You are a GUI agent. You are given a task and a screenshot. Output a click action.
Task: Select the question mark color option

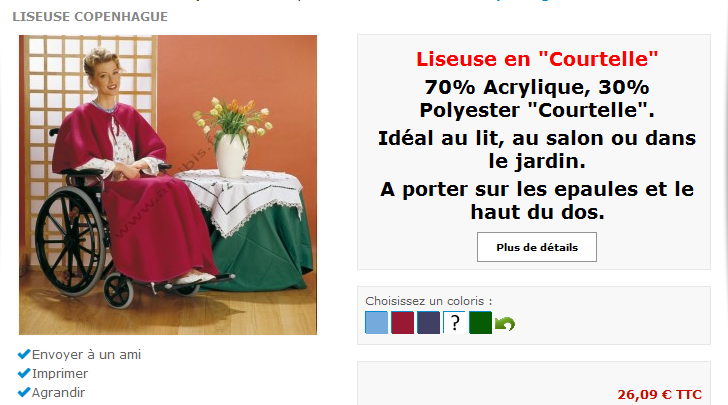coord(455,322)
